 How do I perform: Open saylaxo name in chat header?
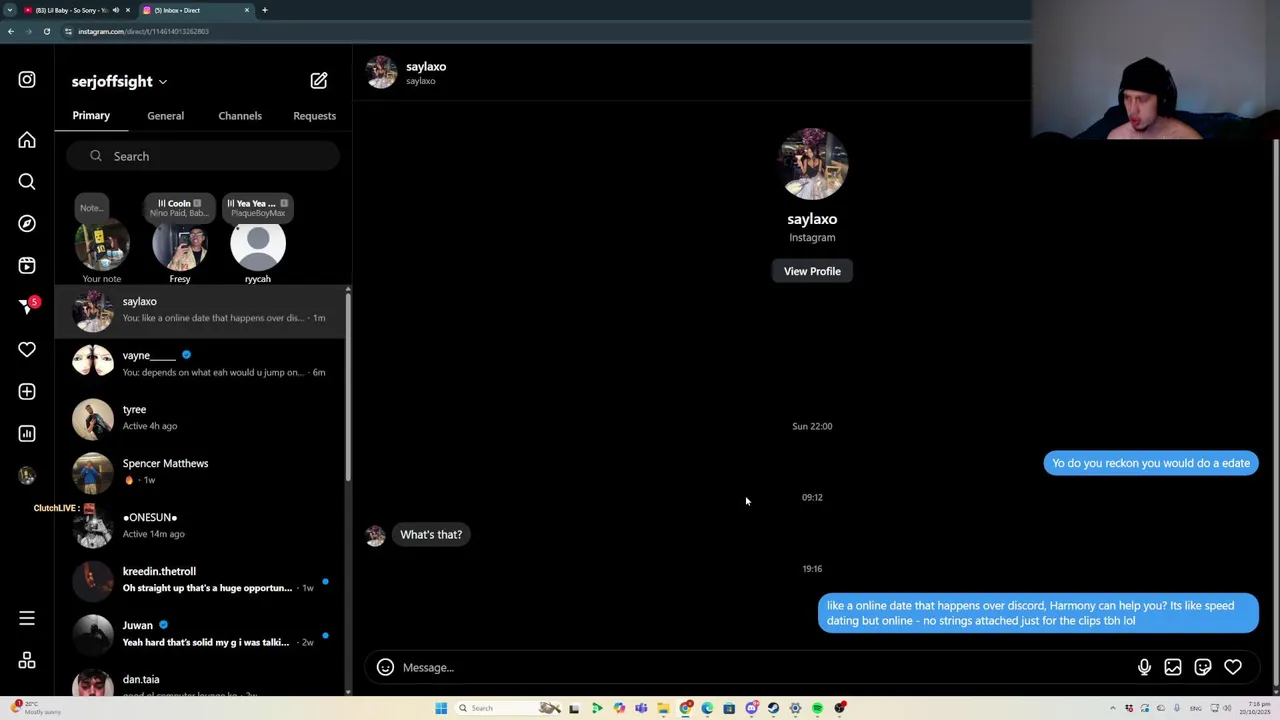pos(426,66)
